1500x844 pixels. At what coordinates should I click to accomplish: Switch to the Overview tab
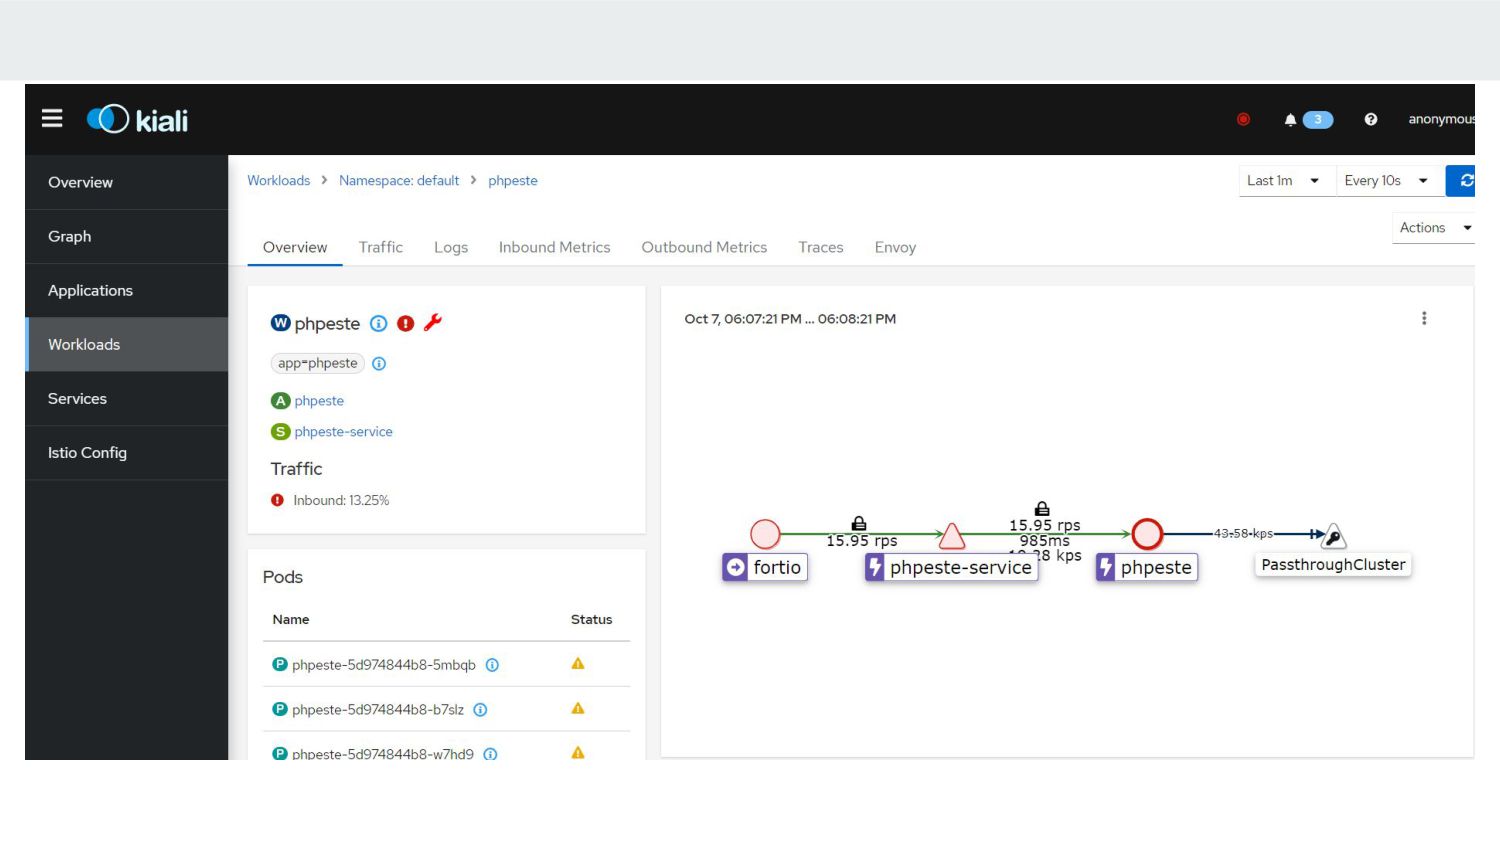point(295,247)
